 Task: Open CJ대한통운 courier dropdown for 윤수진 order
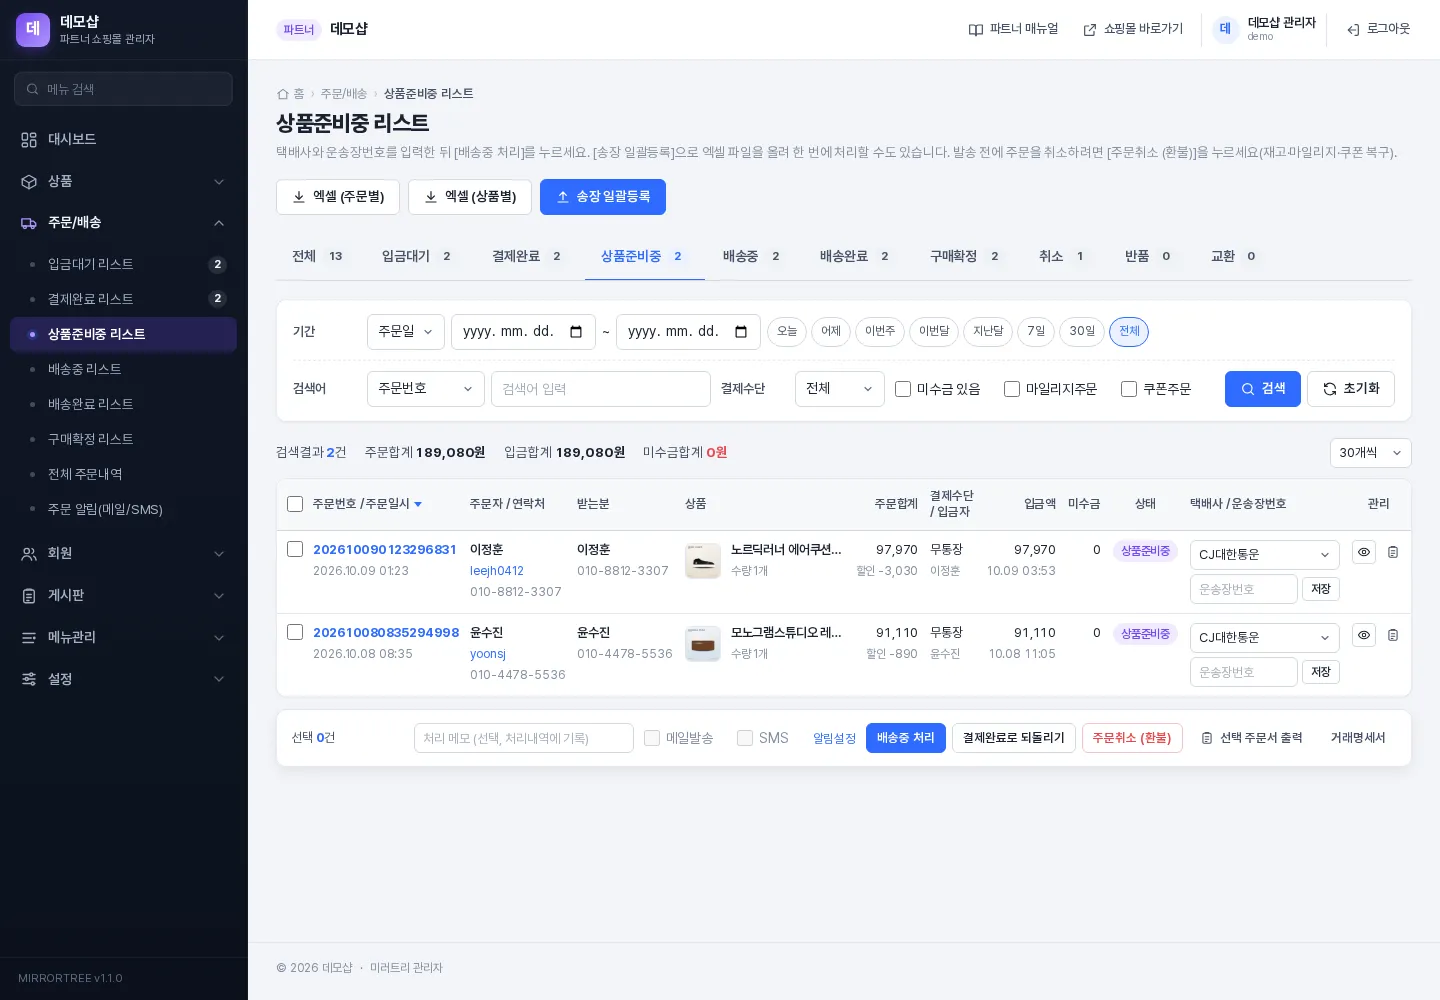[1265, 638]
